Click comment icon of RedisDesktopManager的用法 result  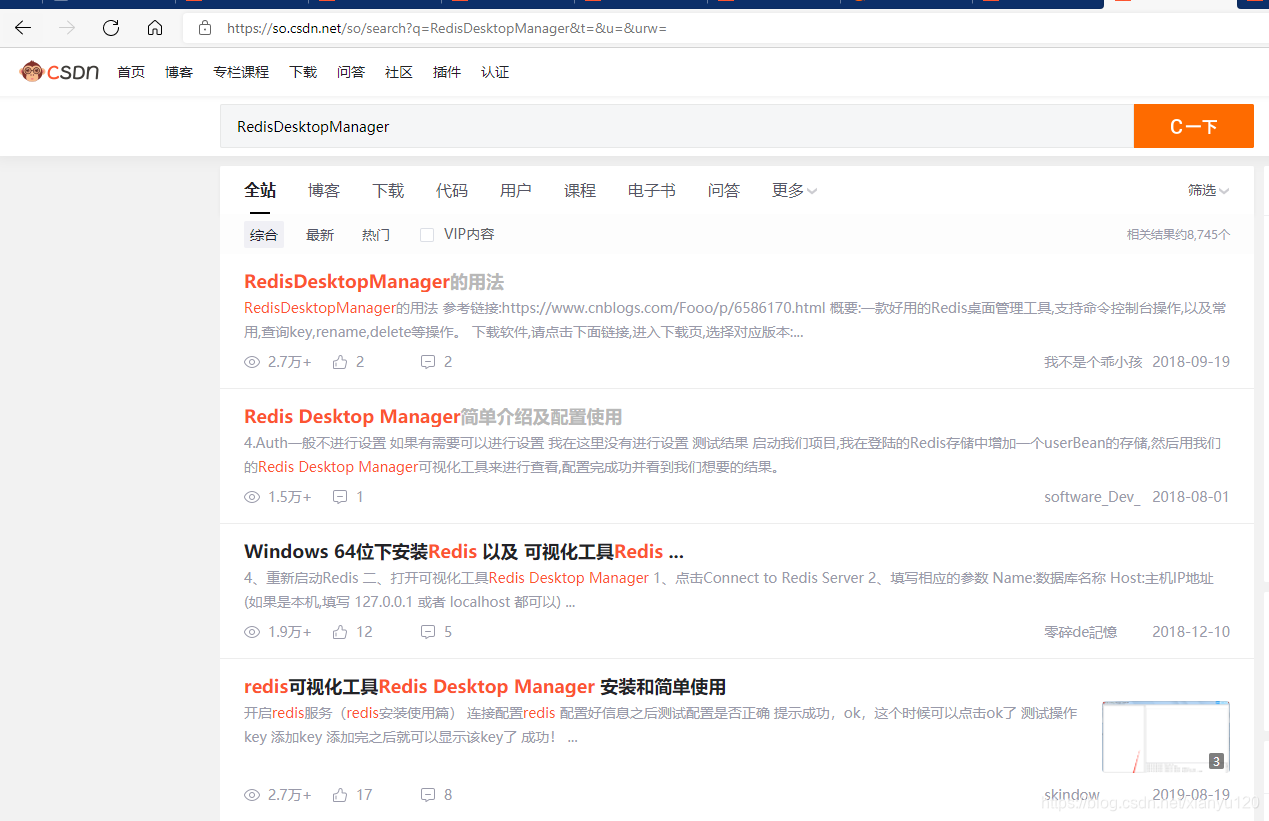coord(428,362)
